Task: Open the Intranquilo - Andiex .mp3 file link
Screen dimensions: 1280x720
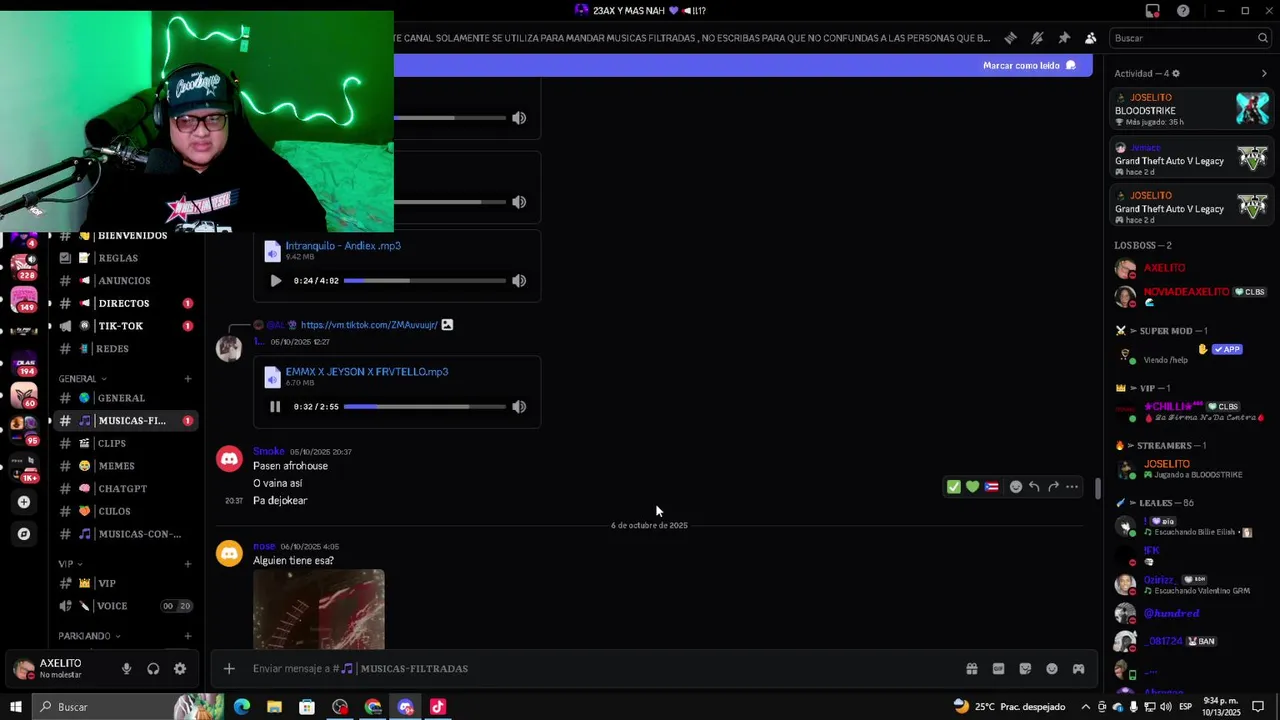Action: 343,246
